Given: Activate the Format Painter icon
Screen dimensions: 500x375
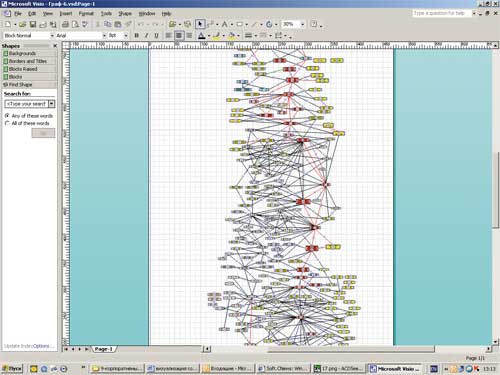Looking at the screenshot, I should [x=128, y=24].
